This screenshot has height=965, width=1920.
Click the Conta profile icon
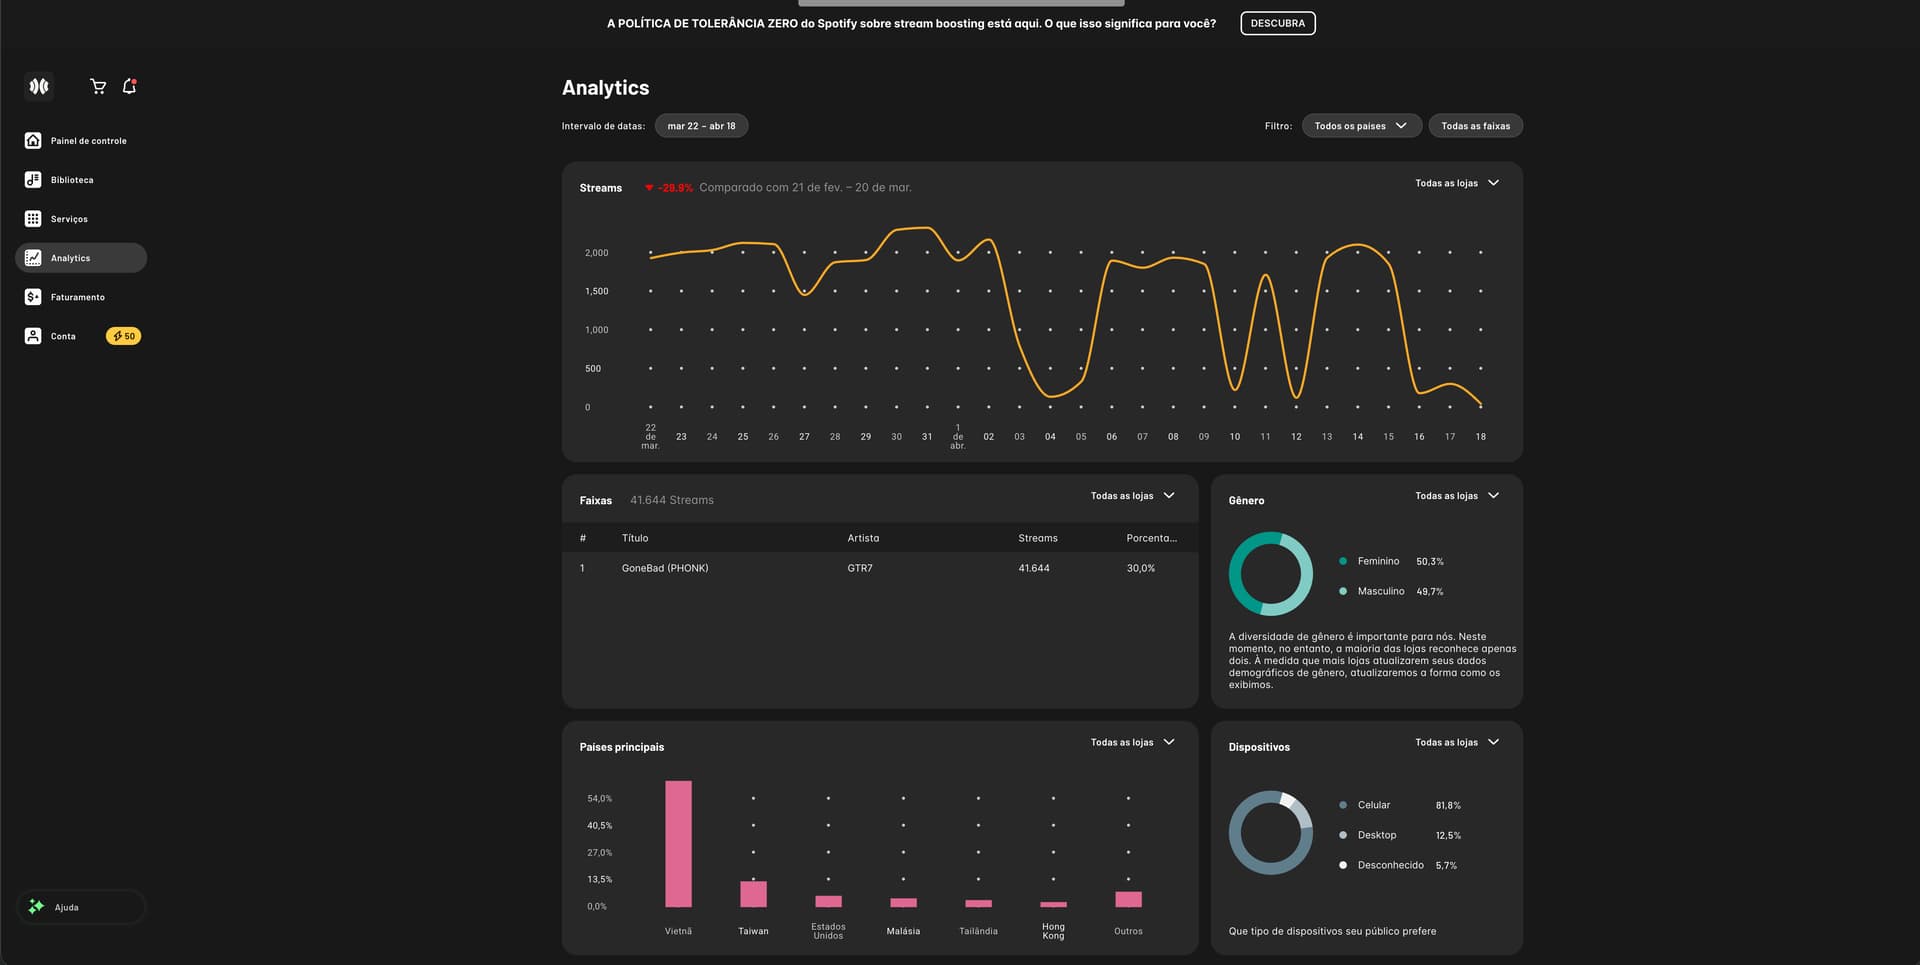[x=33, y=336]
